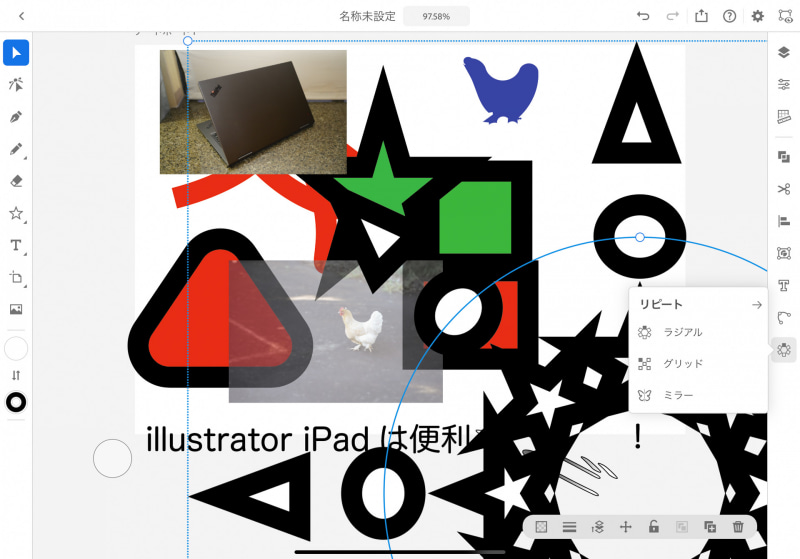Open the Object transform panel
The width and height of the screenshot is (800, 559).
[x=784, y=253]
